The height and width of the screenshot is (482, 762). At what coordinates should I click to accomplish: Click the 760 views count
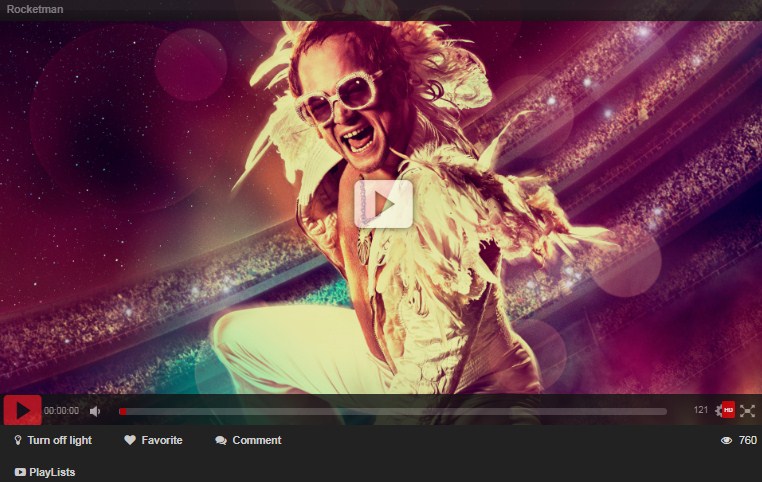pyautogui.click(x=747, y=440)
